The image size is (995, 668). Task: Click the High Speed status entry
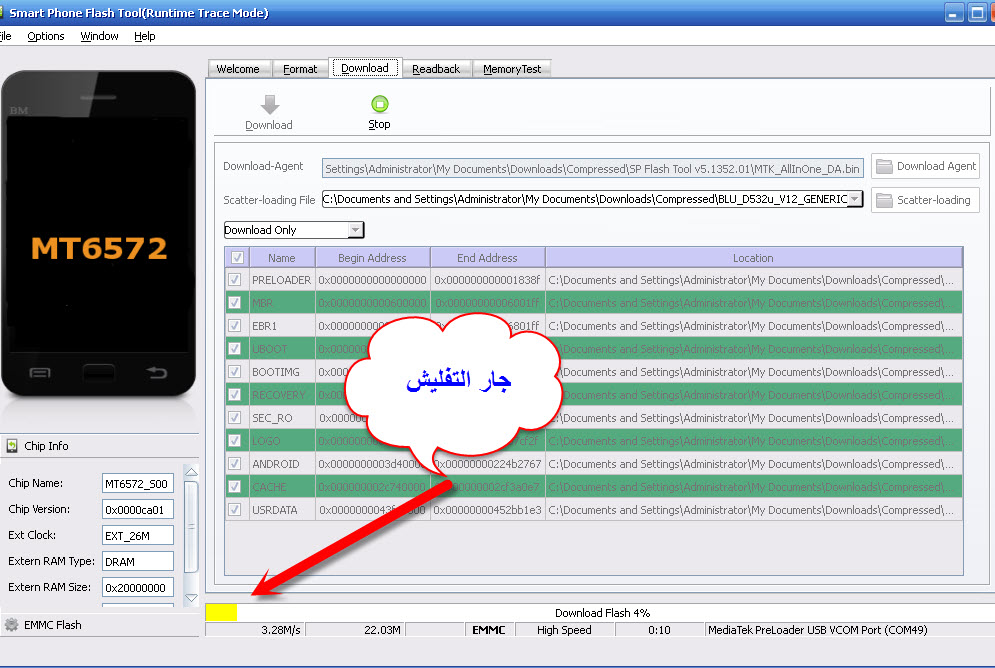(564, 630)
